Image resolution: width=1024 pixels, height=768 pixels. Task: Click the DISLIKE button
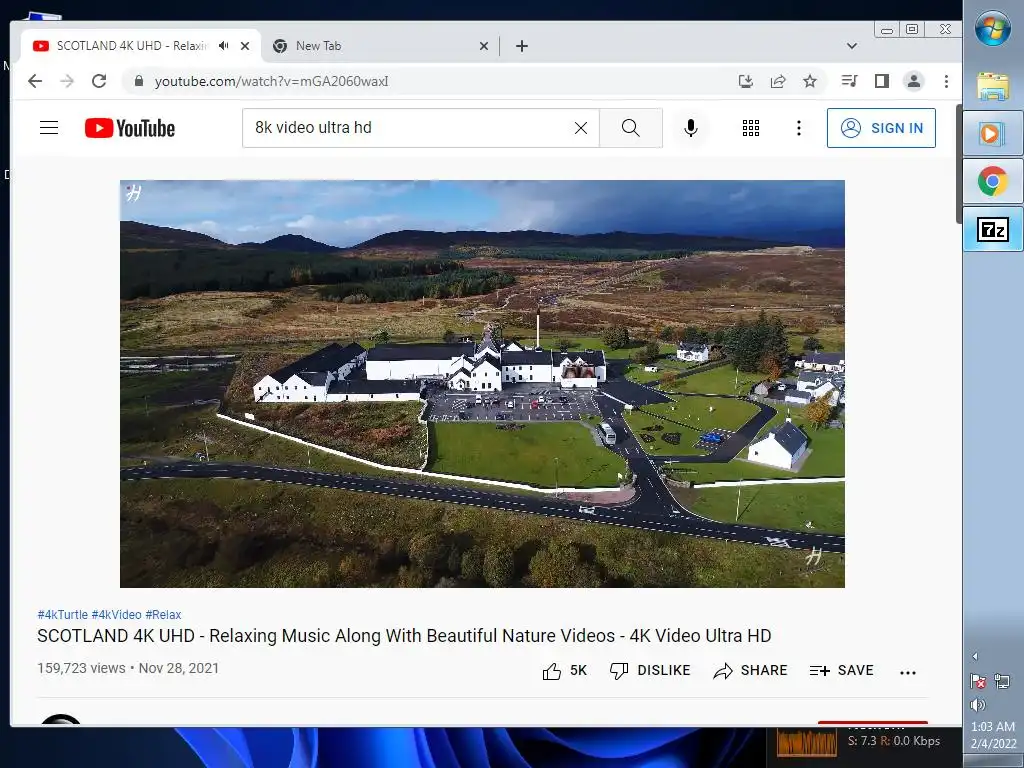(649, 671)
